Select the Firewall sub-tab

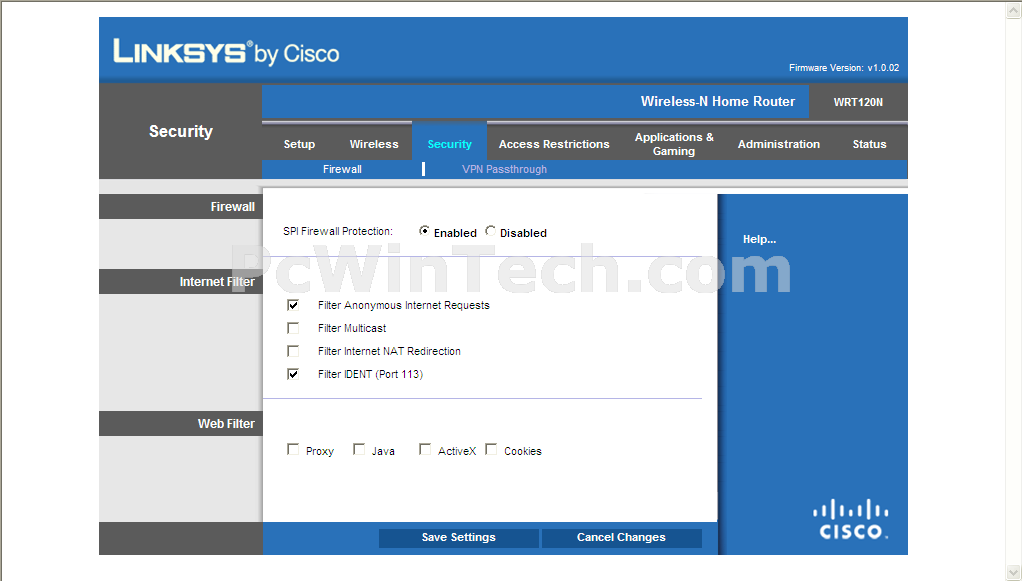tap(342, 170)
